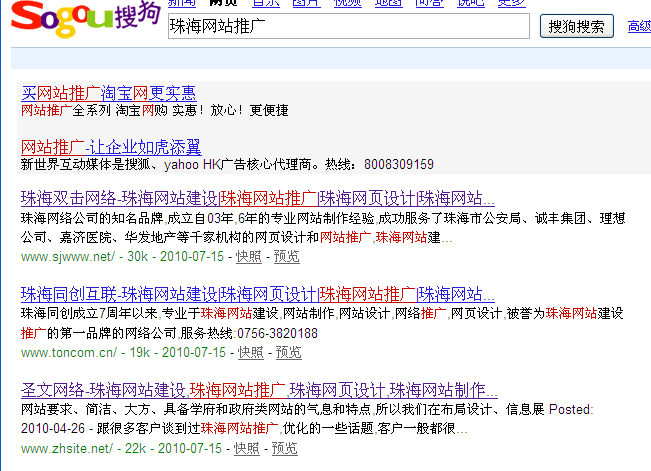The height and width of the screenshot is (471, 651).
Task: View 快照 for www.sjwww.net result
Action: point(248,256)
